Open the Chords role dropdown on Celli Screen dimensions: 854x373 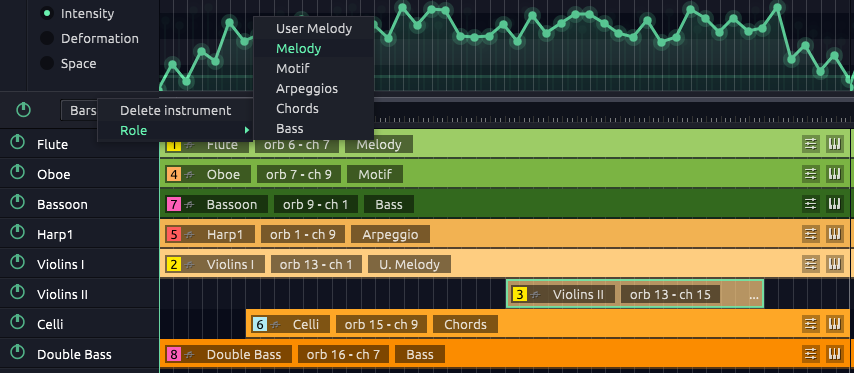(x=466, y=325)
